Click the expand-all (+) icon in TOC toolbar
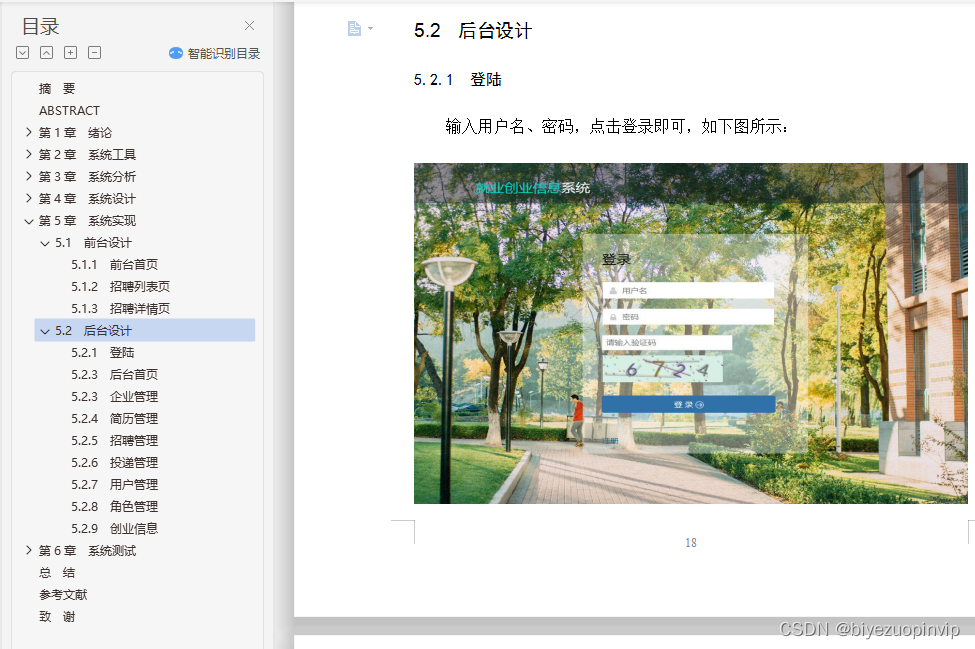975x649 pixels. coord(70,53)
